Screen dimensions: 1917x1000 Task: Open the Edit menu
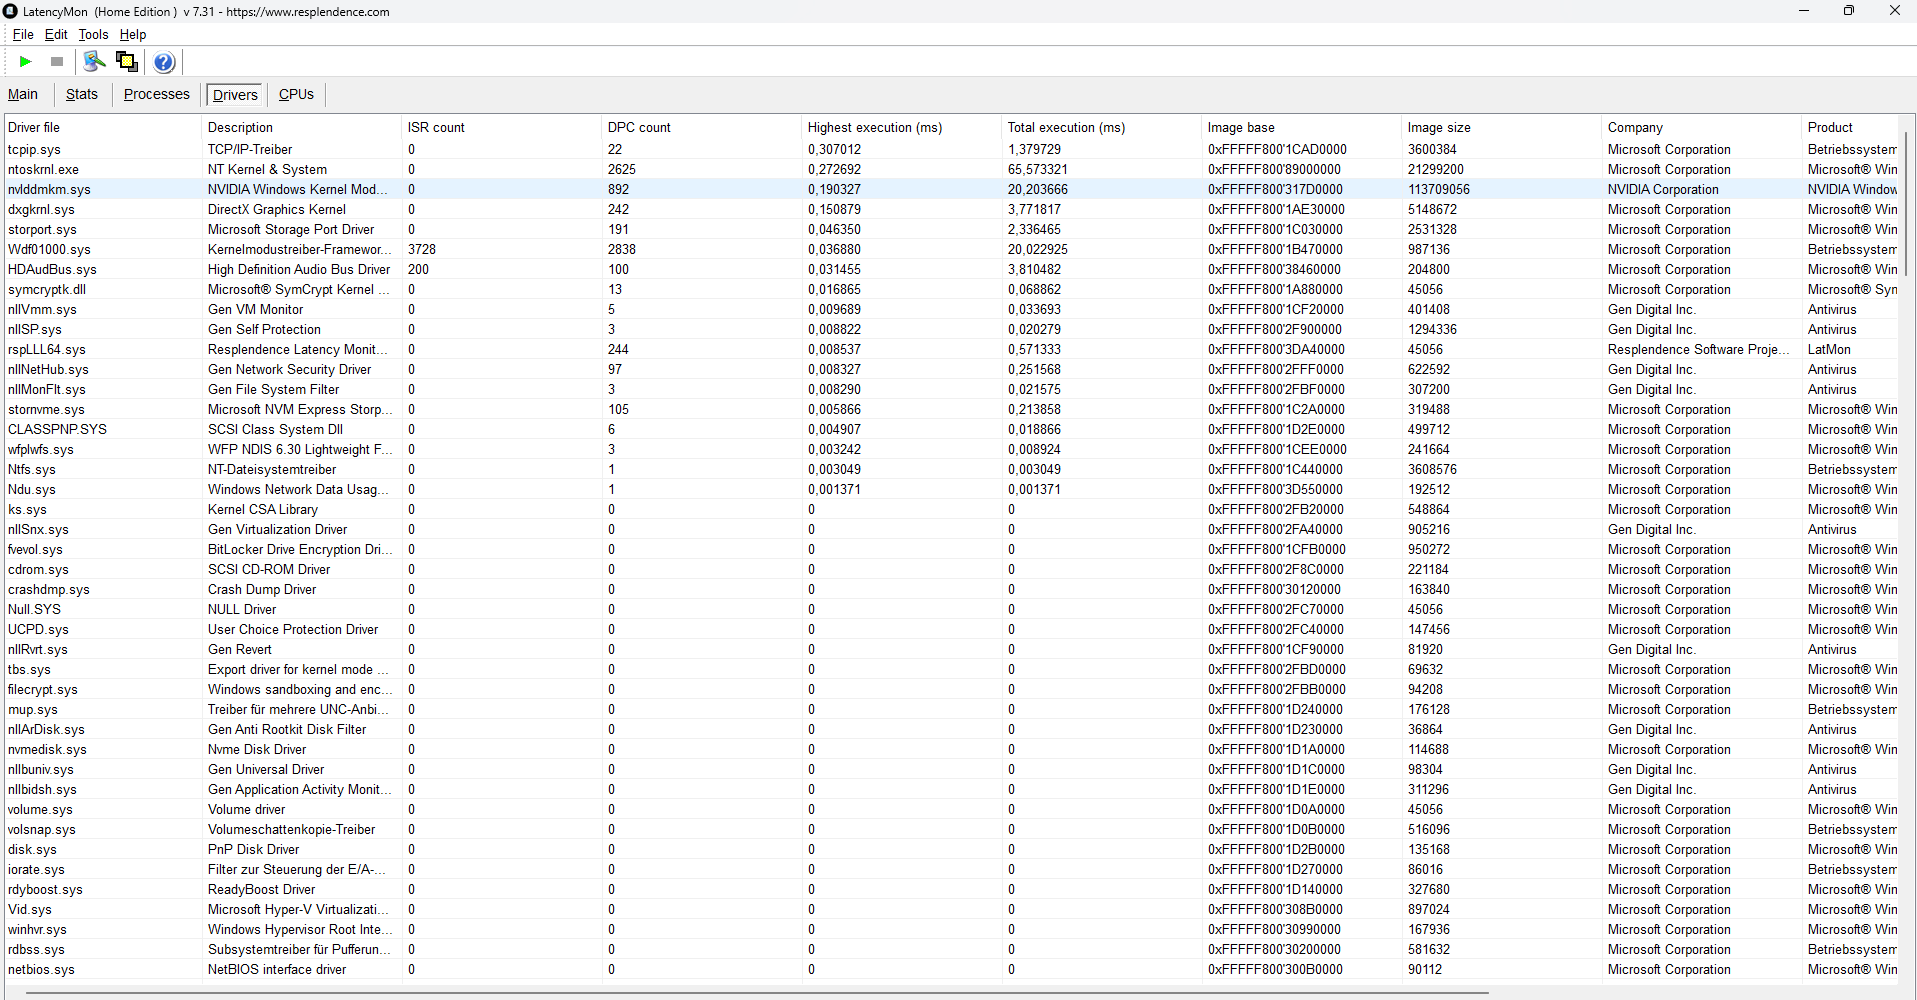55,34
